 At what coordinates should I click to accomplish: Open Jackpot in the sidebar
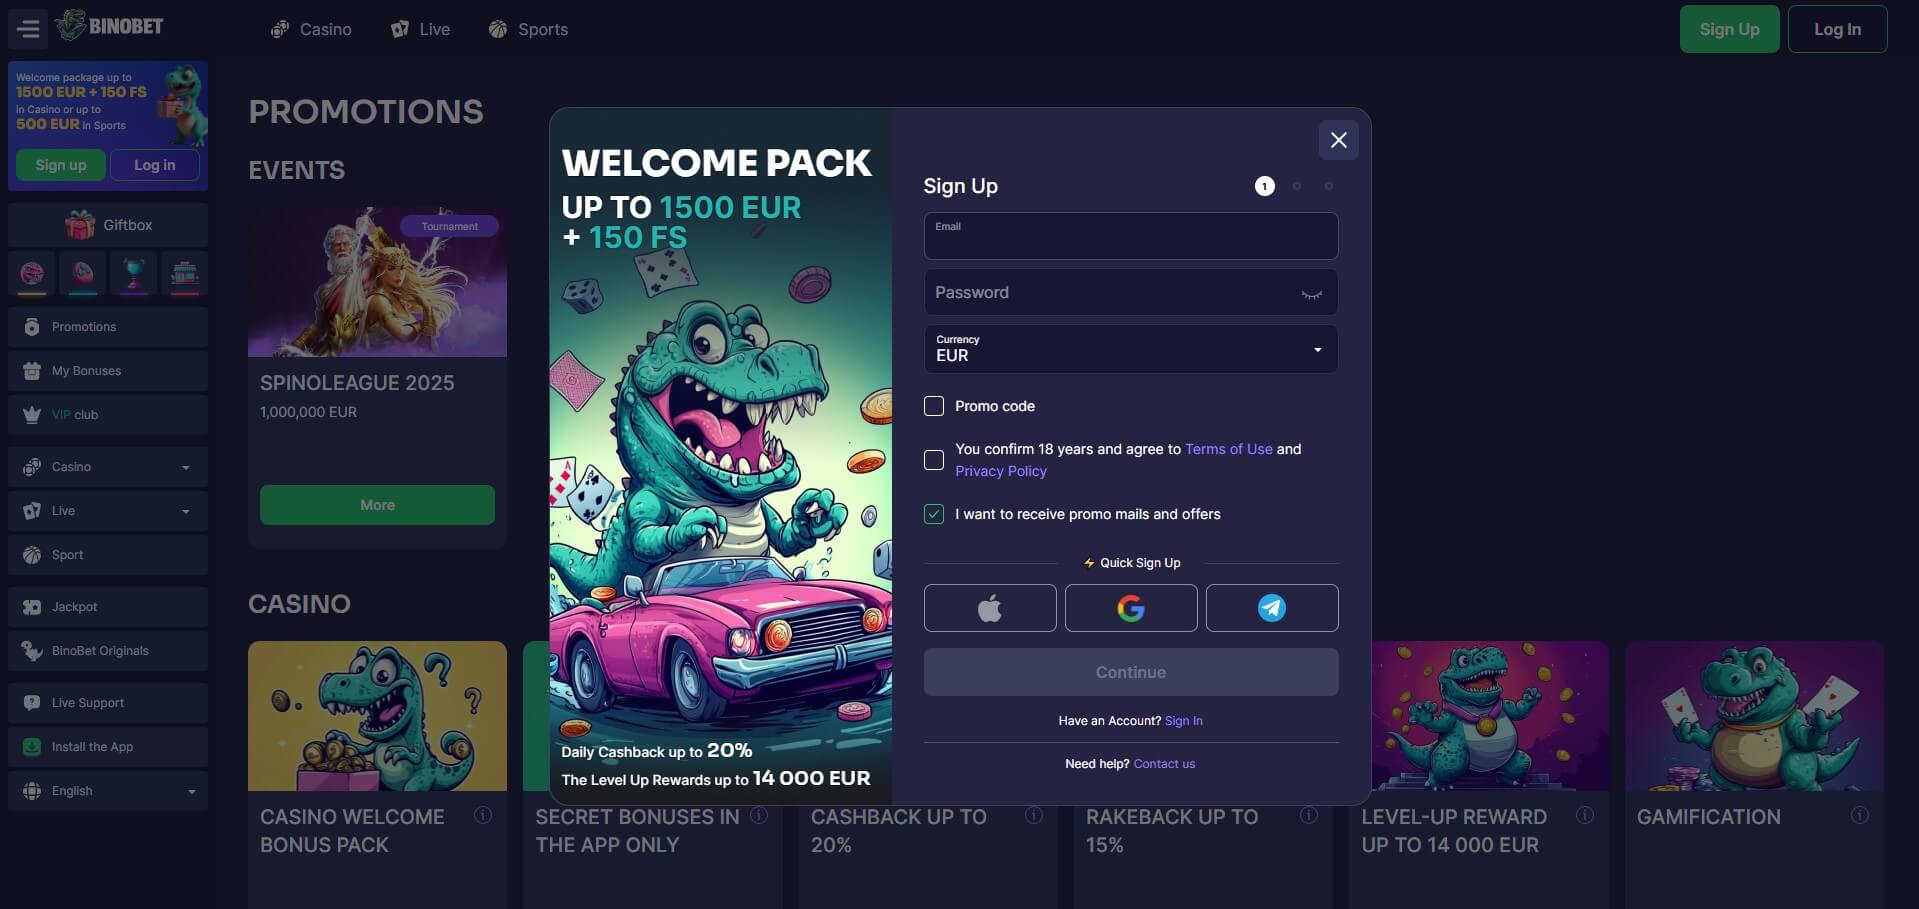coord(108,607)
